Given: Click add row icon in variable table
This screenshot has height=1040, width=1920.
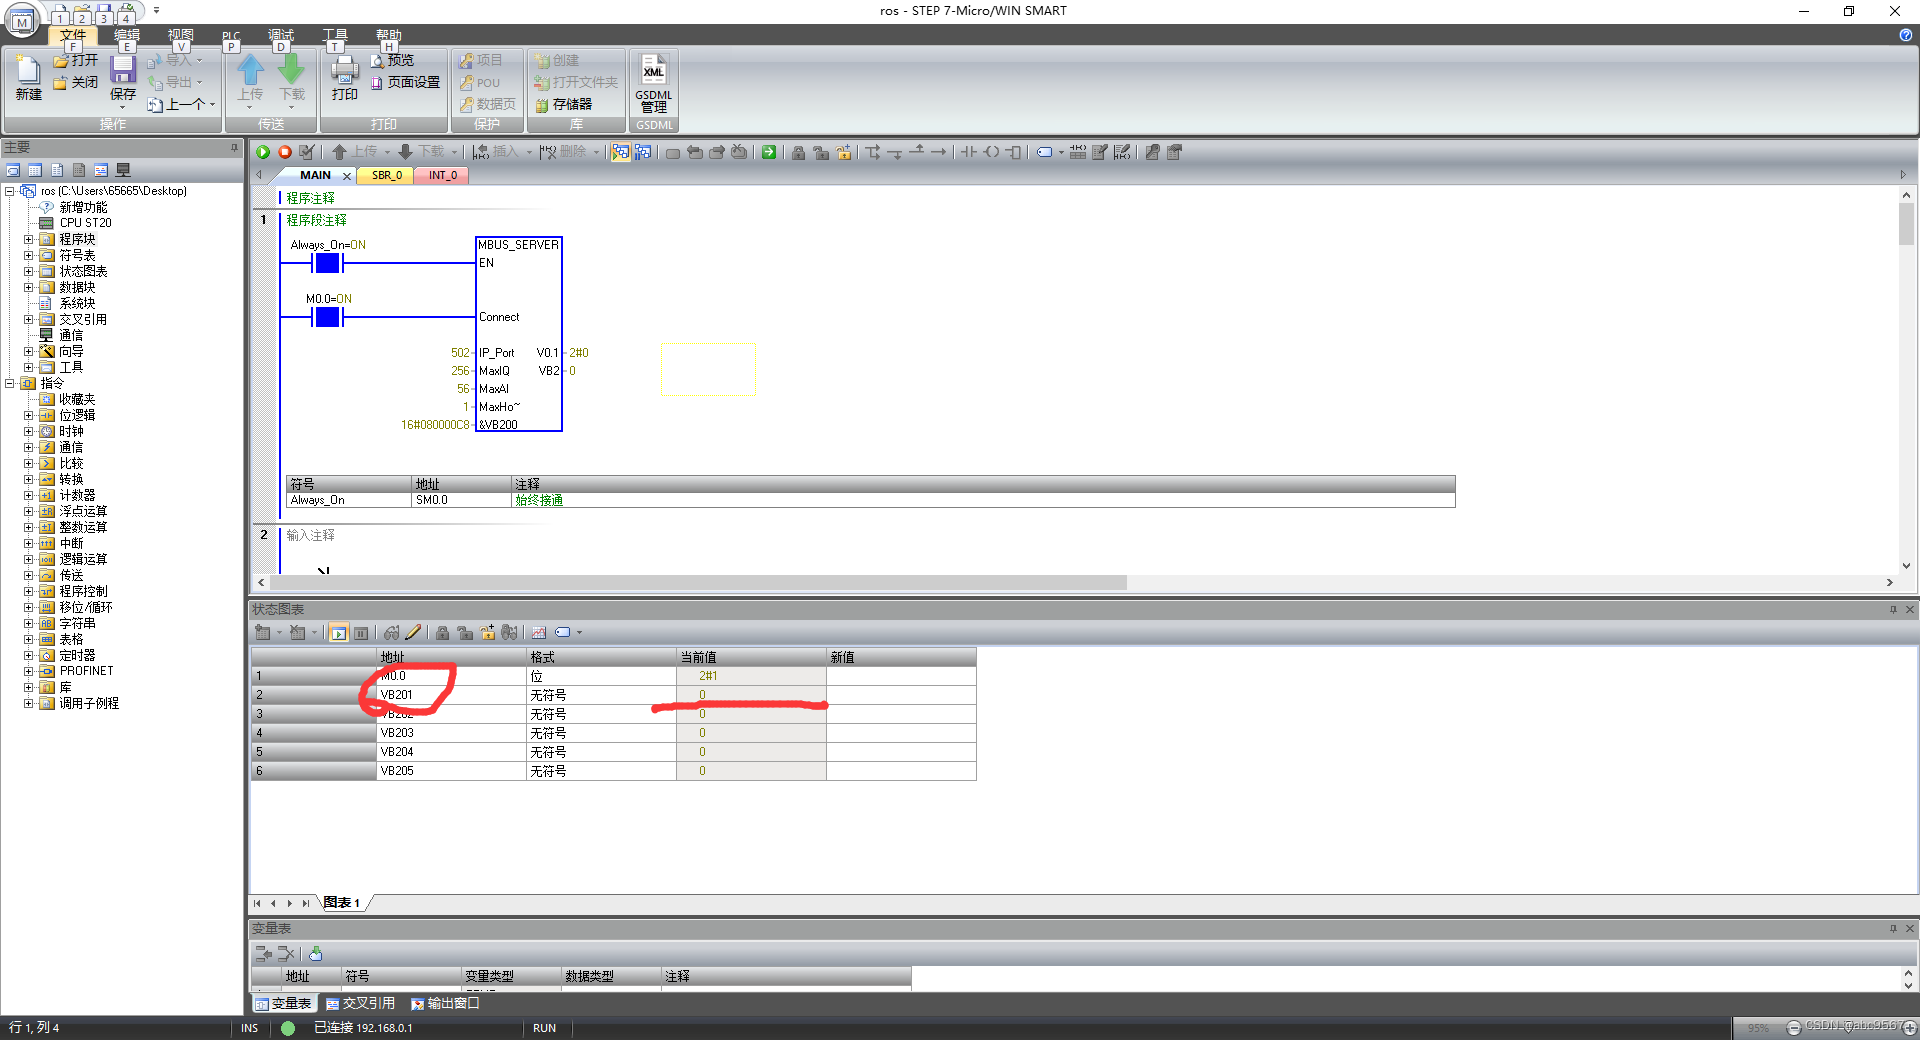Looking at the screenshot, I should tap(263, 953).
